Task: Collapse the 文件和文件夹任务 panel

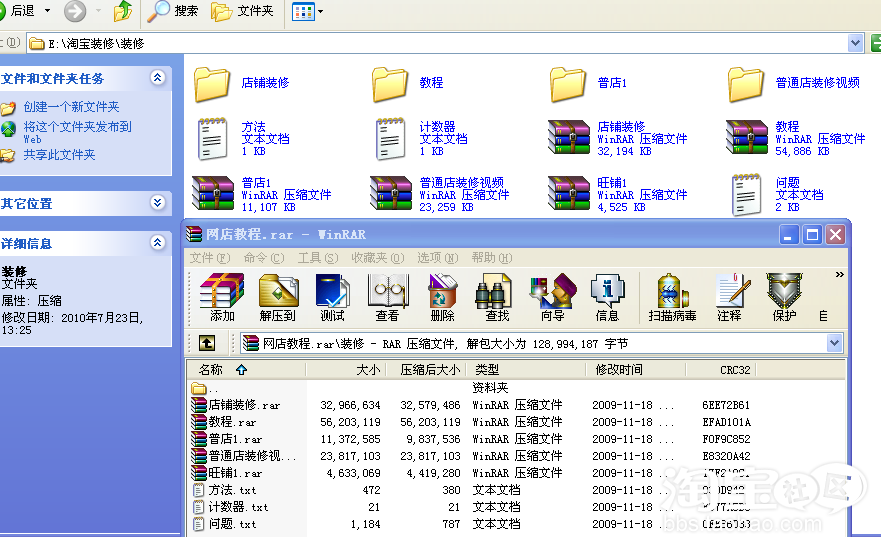Action: pos(157,78)
